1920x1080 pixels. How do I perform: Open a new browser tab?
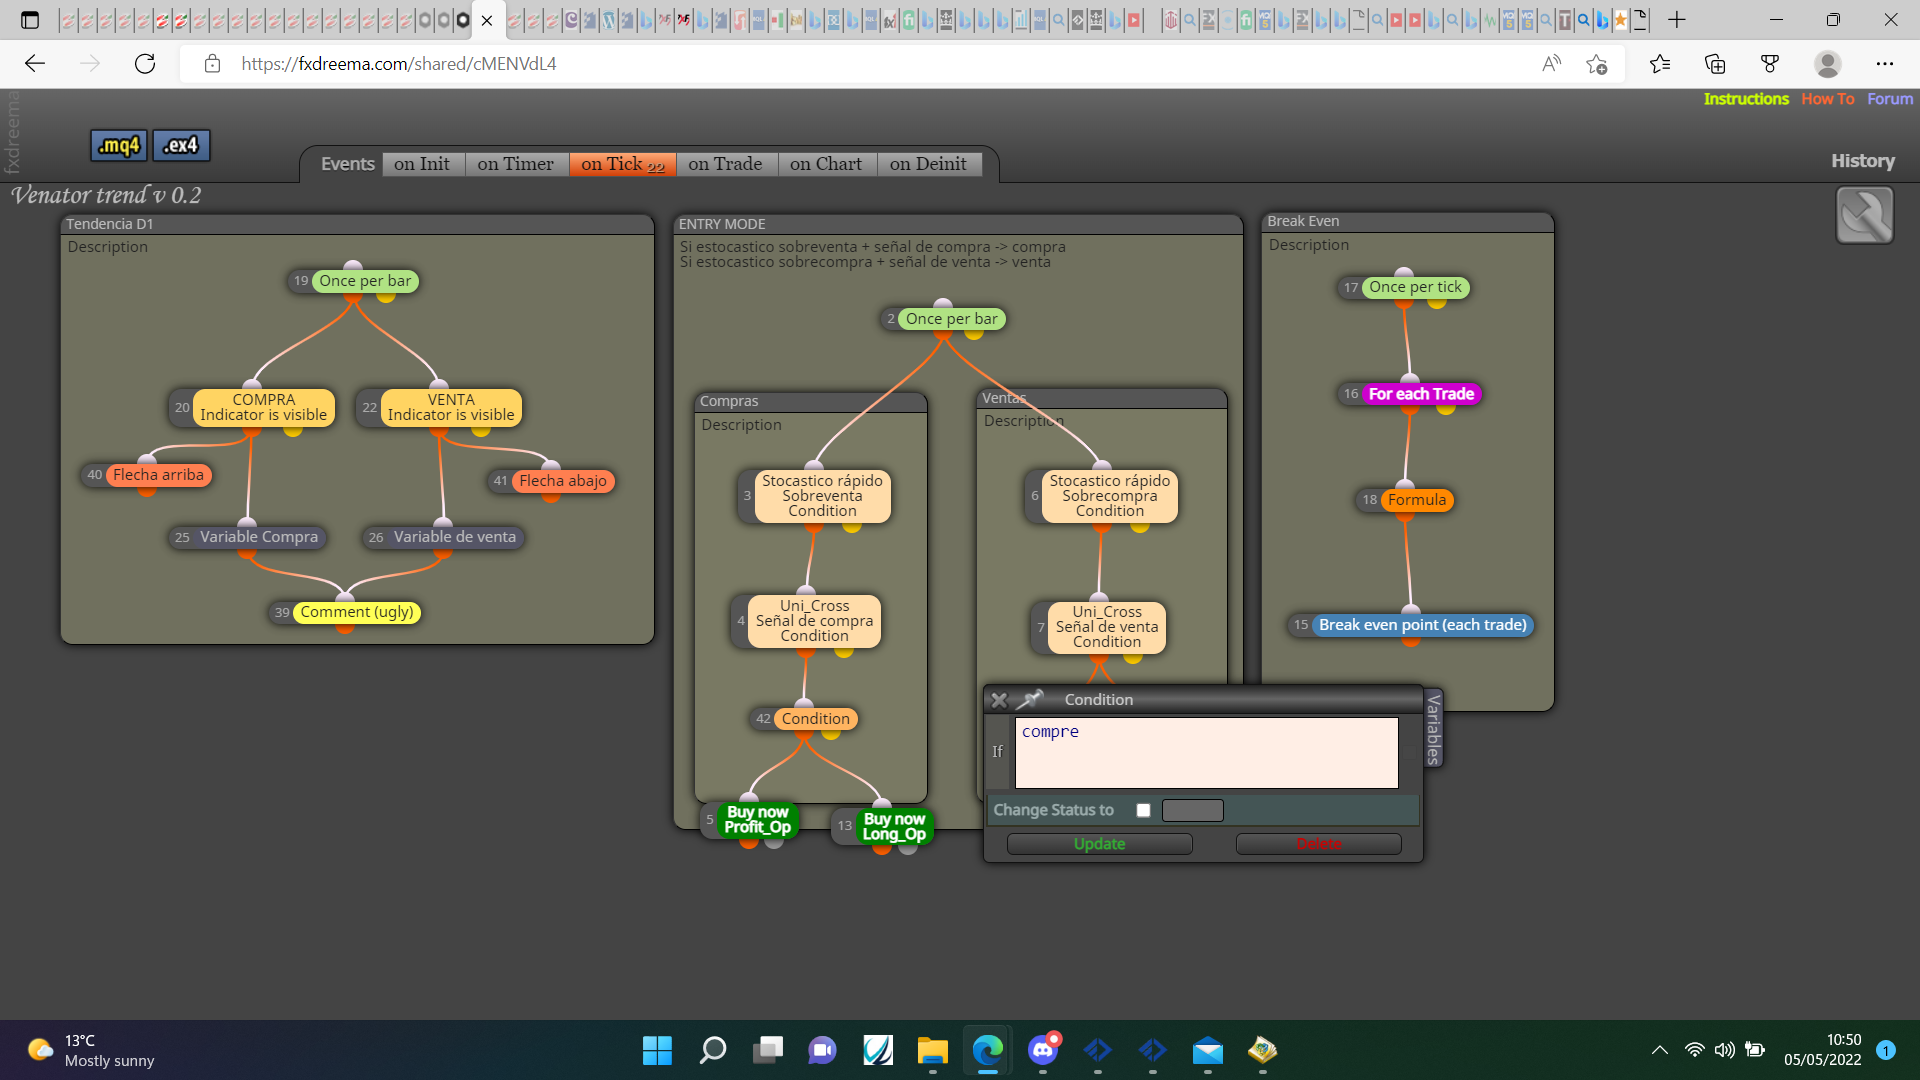pyautogui.click(x=1677, y=20)
